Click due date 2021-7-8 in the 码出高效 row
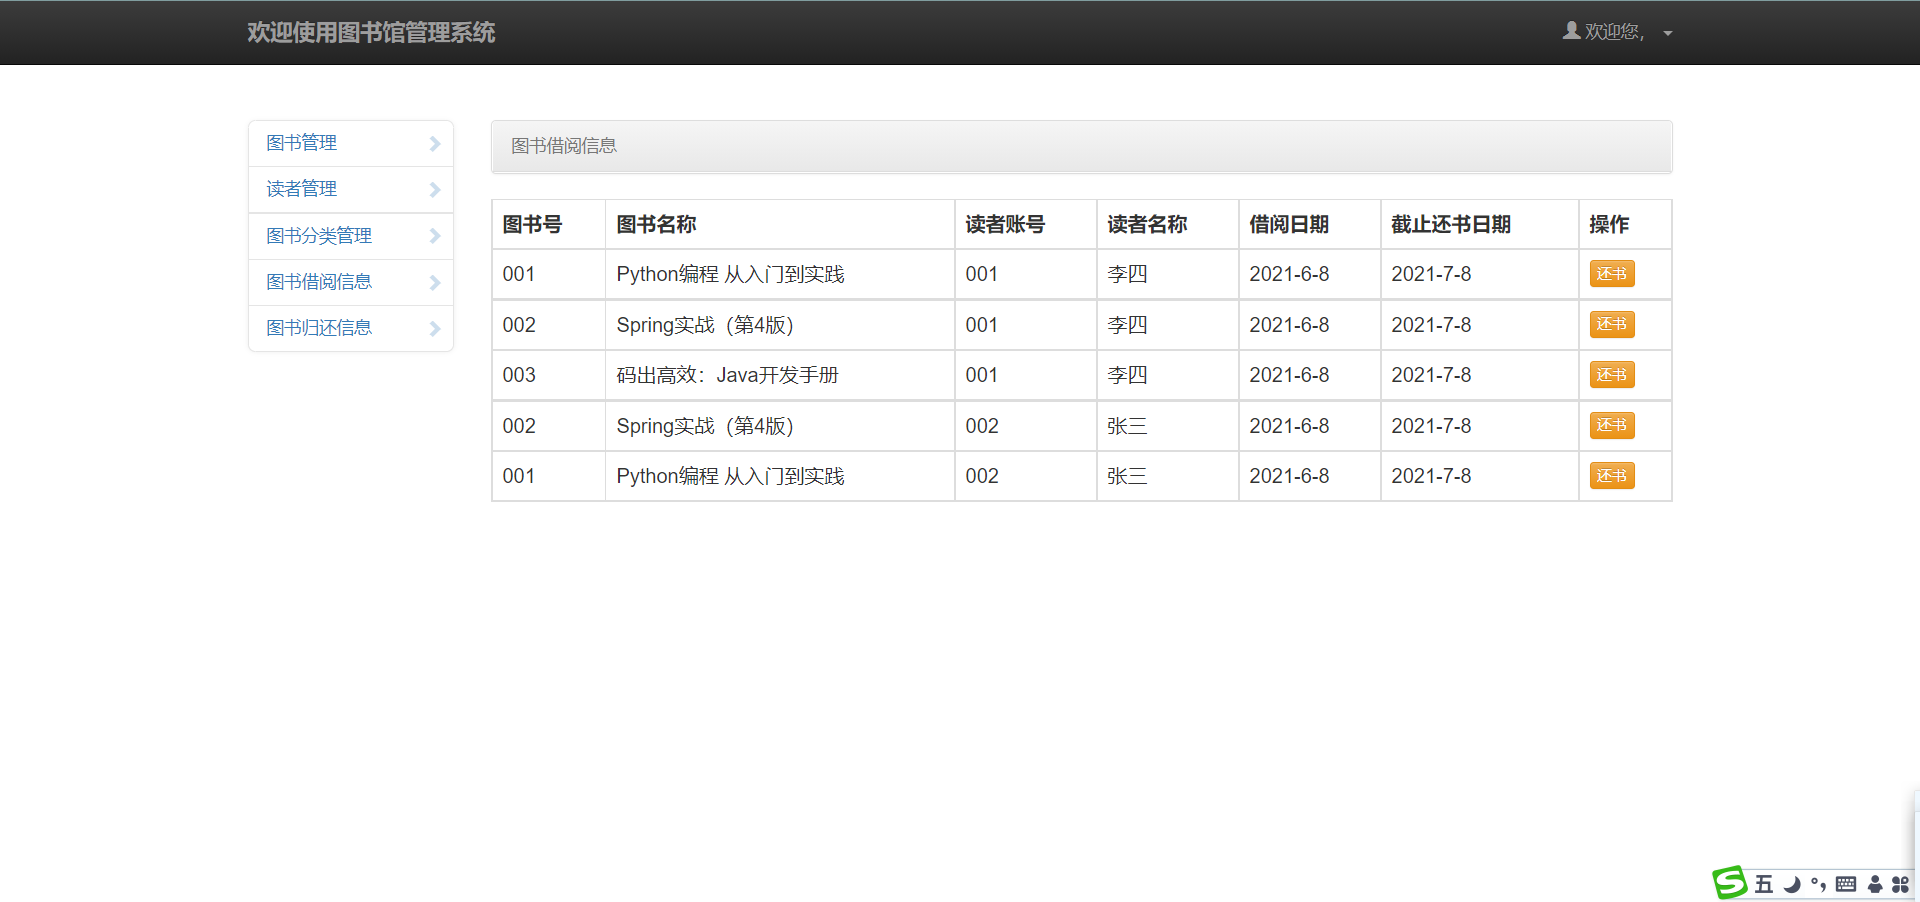 point(1431,375)
